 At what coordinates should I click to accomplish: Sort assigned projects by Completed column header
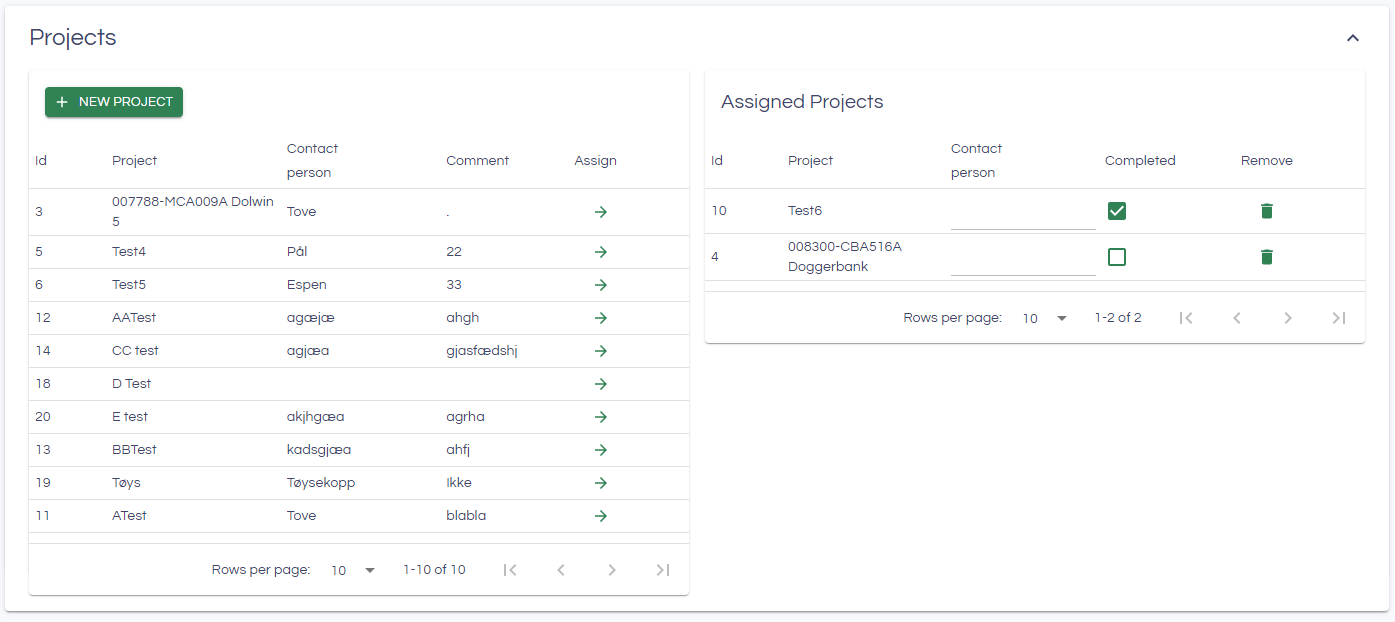point(1140,161)
